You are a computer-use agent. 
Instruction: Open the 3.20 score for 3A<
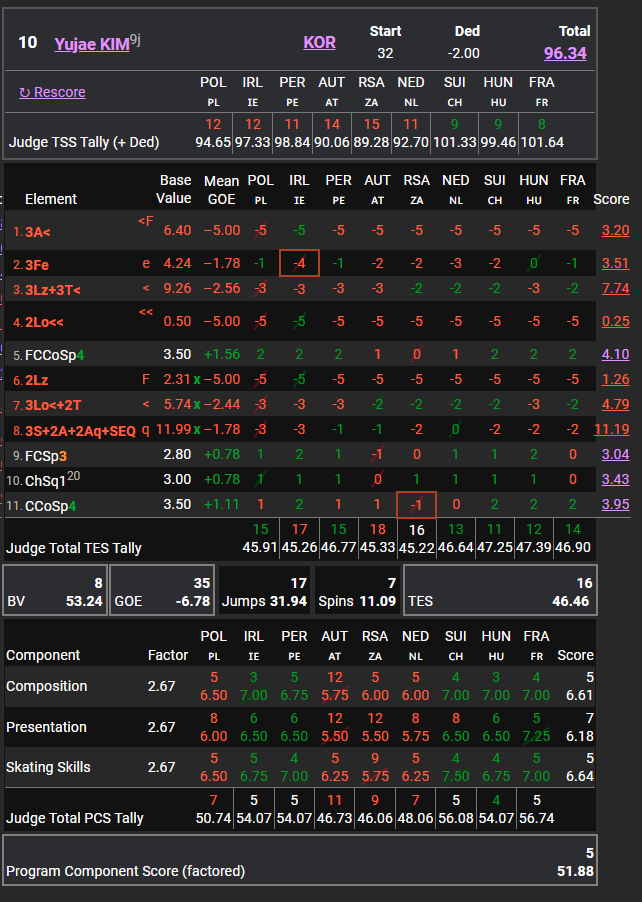click(x=615, y=231)
